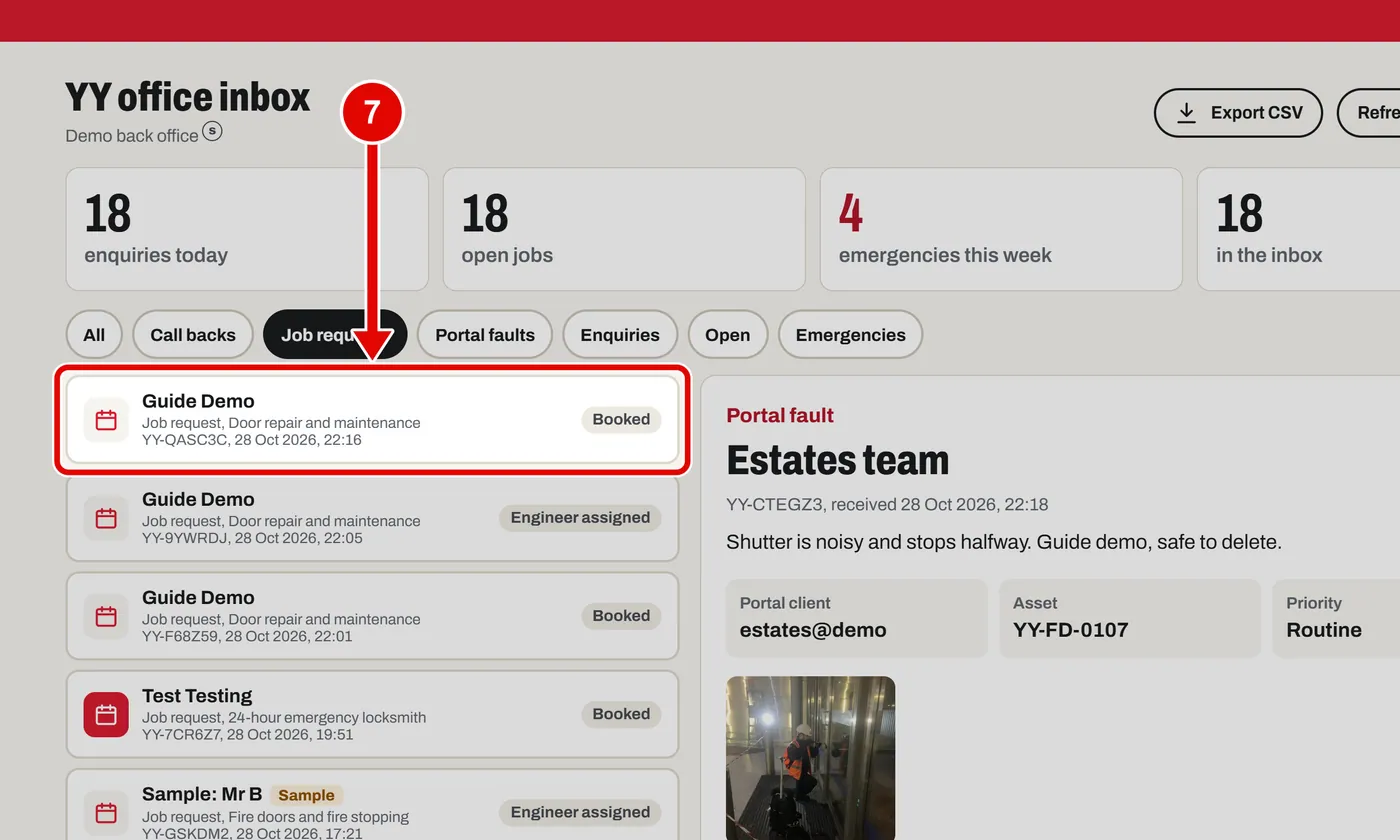The width and height of the screenshot is (1400, 840).
Task: Click the Priority Routine field
Action: 1336,618
